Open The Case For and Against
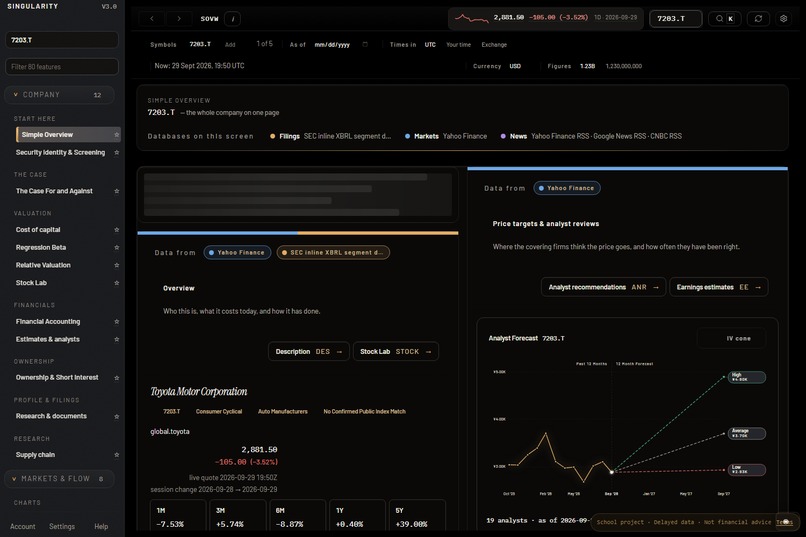806x537 pixels. tap(54, 191)
